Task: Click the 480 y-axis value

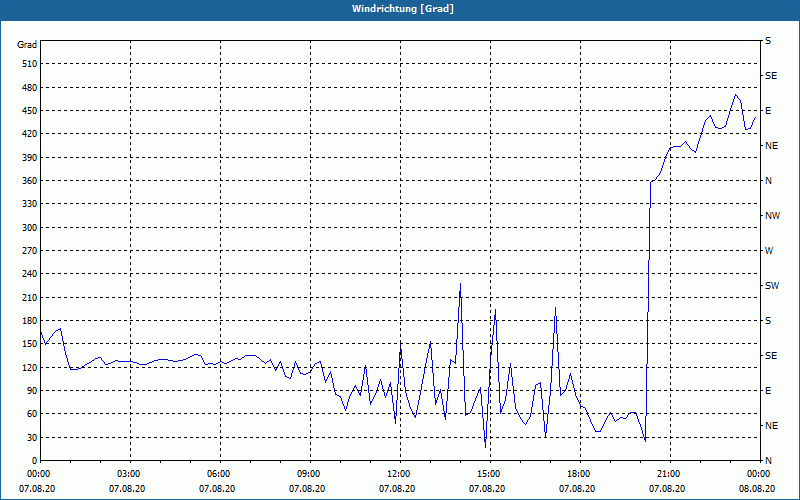Action: [x=30, y=87]
